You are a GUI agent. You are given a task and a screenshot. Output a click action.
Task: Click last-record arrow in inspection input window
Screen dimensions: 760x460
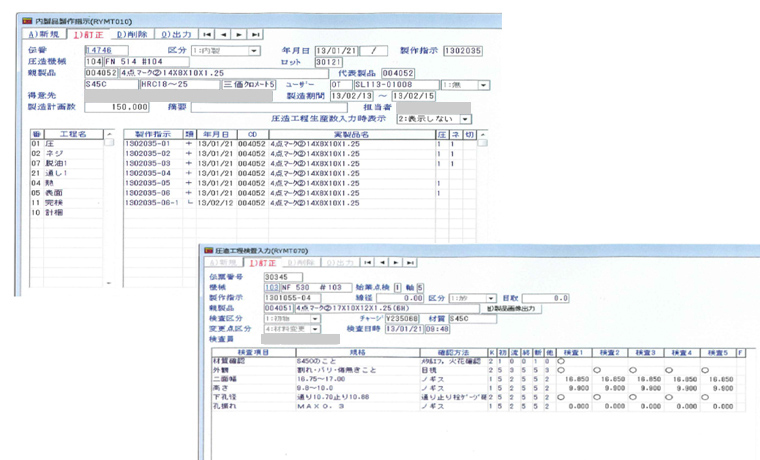409,262
